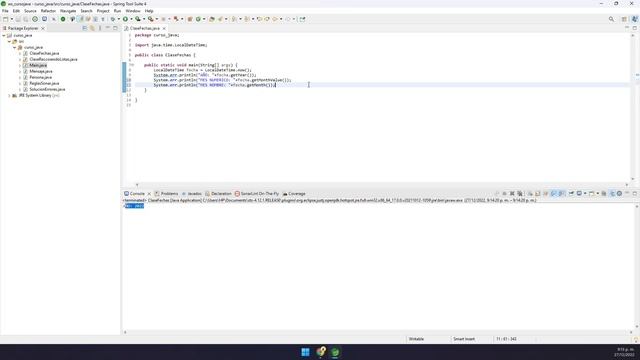Viewport: 640px width, 360px height.
Task: Click the New toolbar icon
Action: (5, 19)
